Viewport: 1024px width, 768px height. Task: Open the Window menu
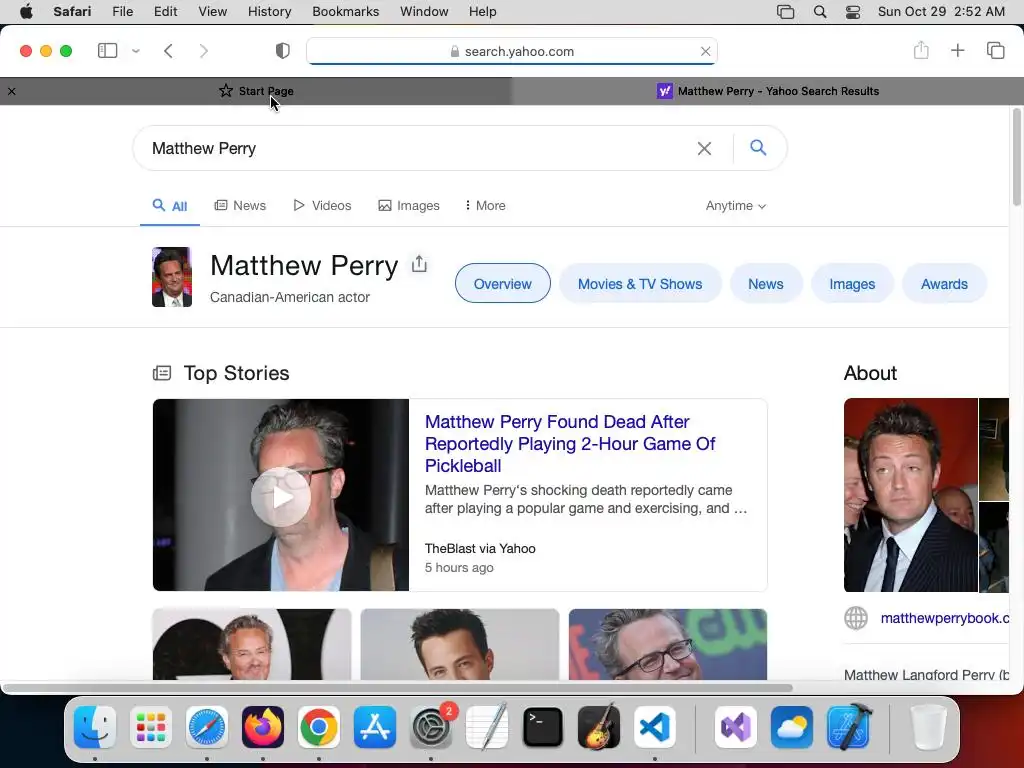(x=424, y=12)
